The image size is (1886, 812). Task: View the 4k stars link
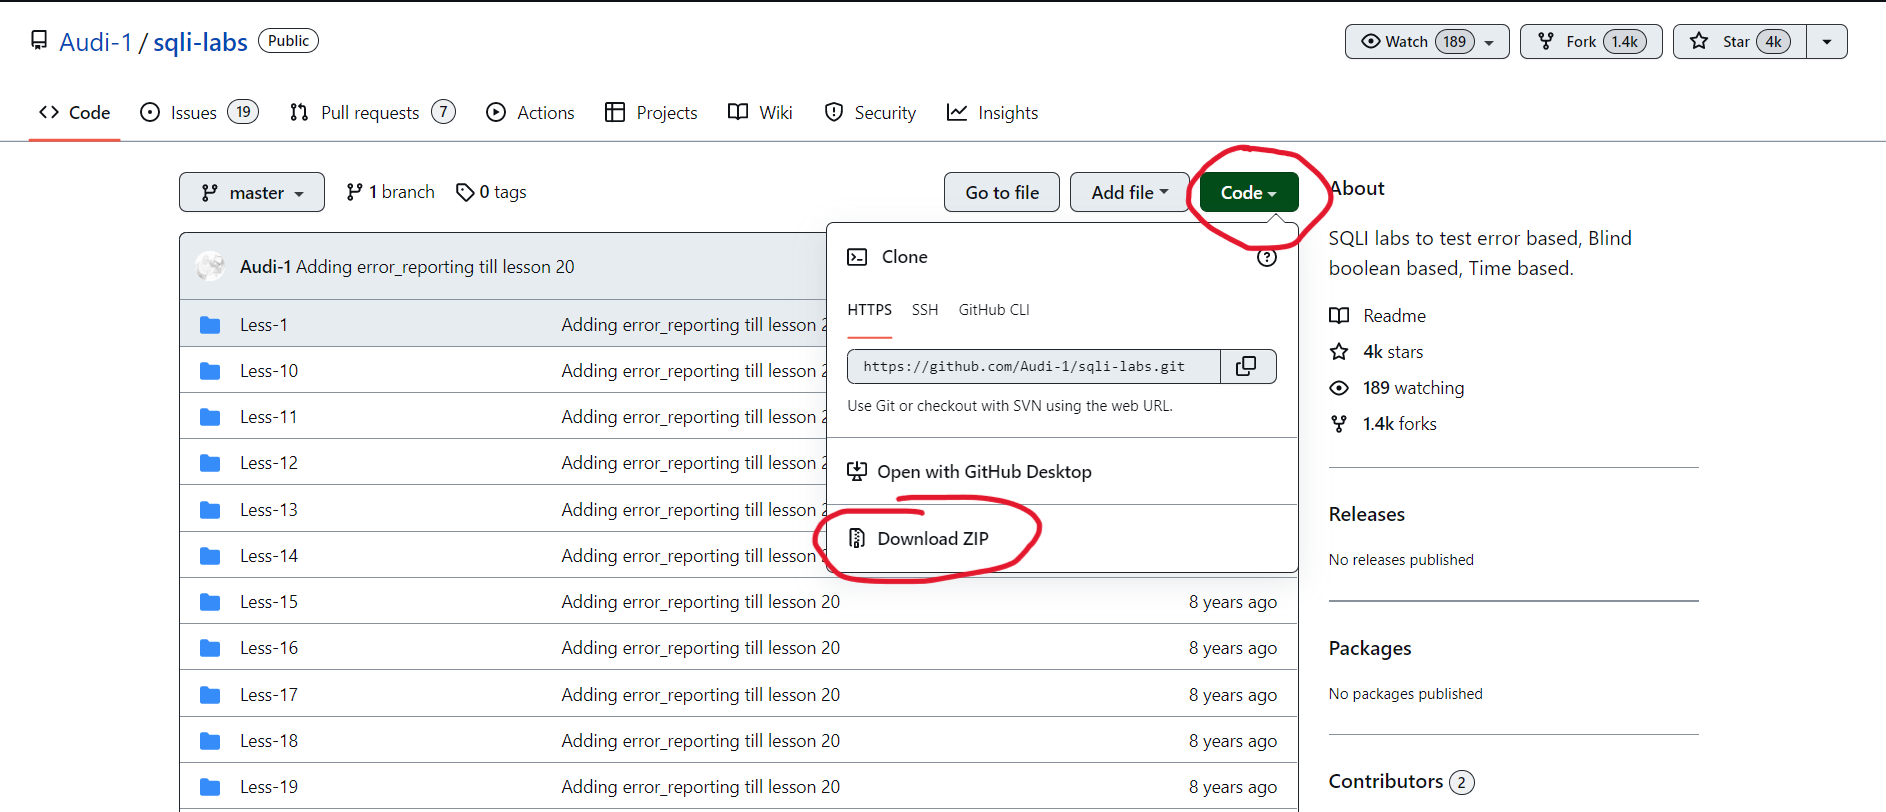coord(1376,352)
